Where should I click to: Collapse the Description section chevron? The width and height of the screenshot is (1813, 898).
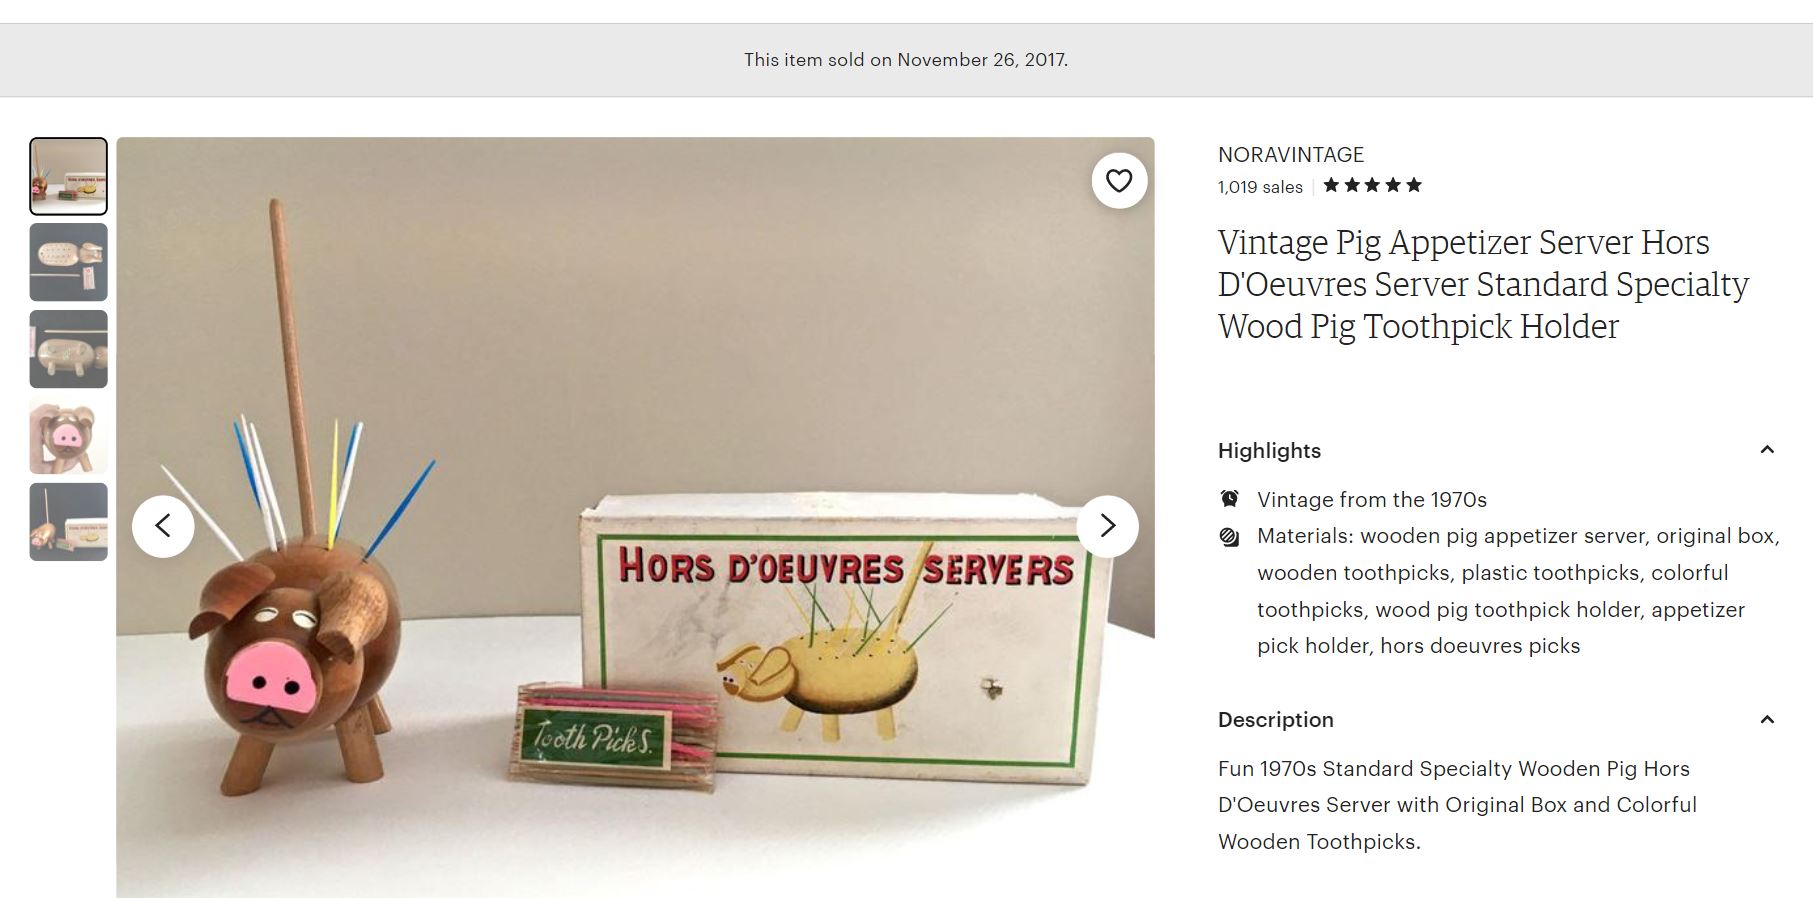pos(1767,719)
